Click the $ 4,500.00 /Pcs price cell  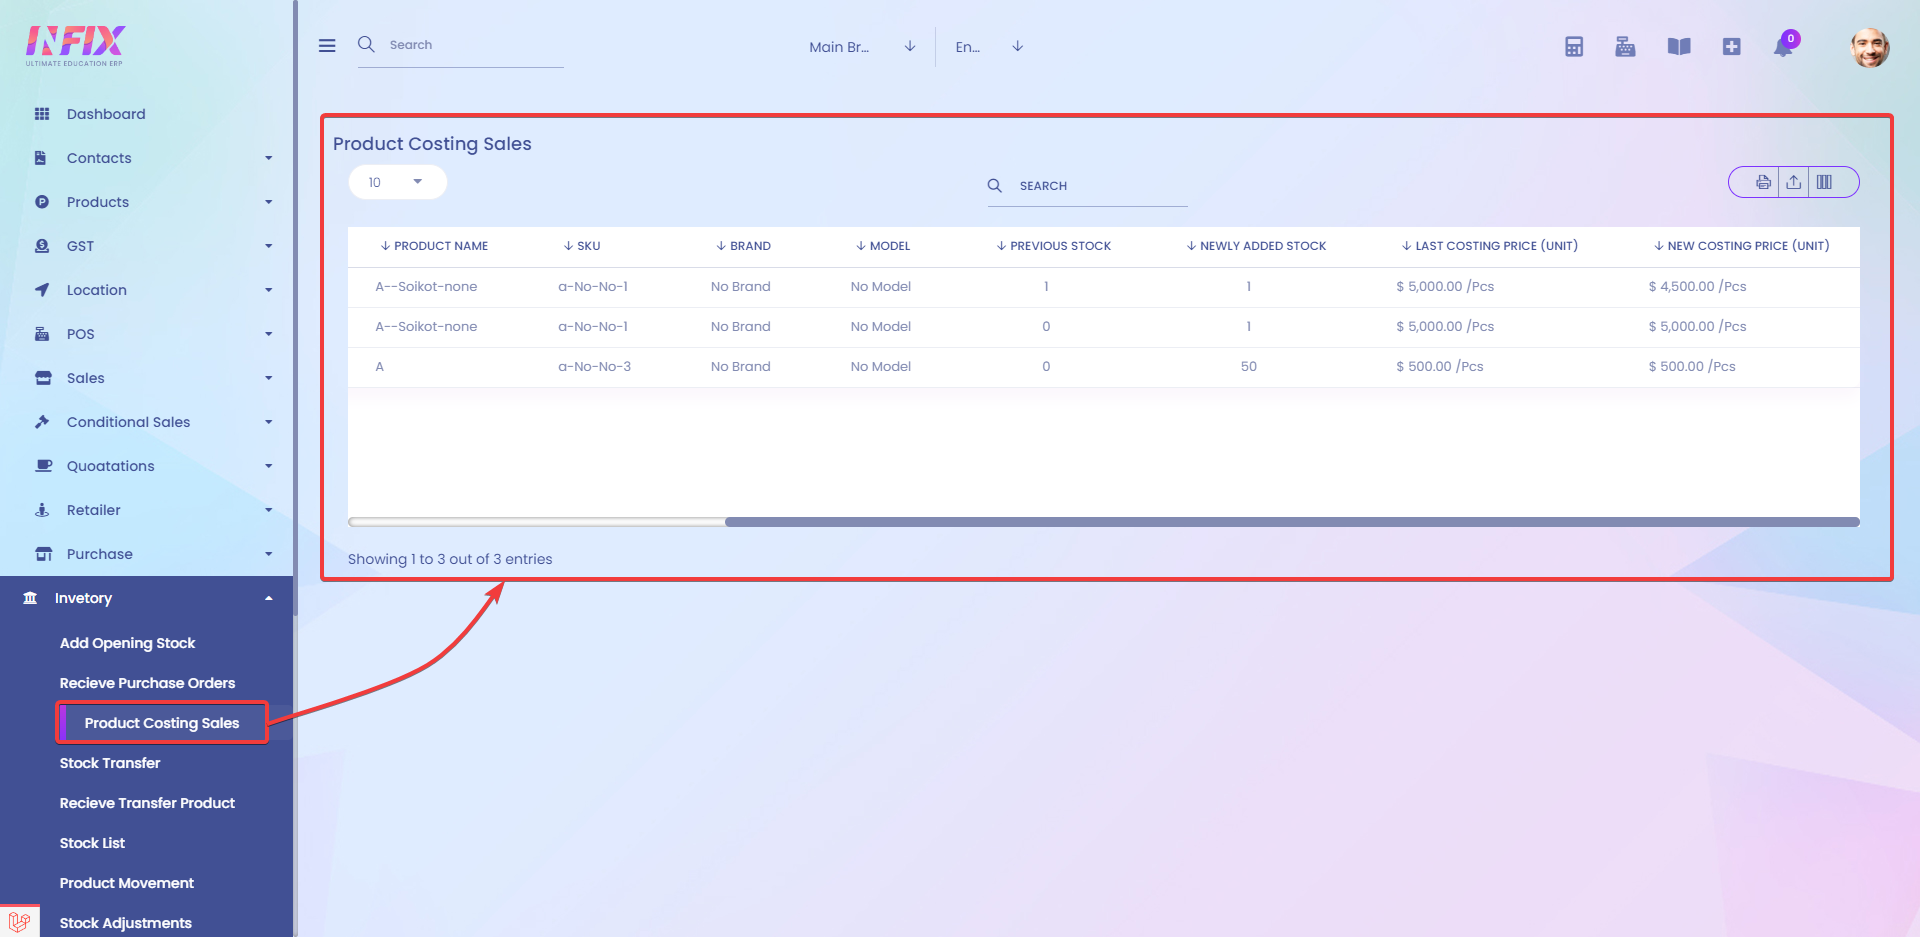[1697, 287]
